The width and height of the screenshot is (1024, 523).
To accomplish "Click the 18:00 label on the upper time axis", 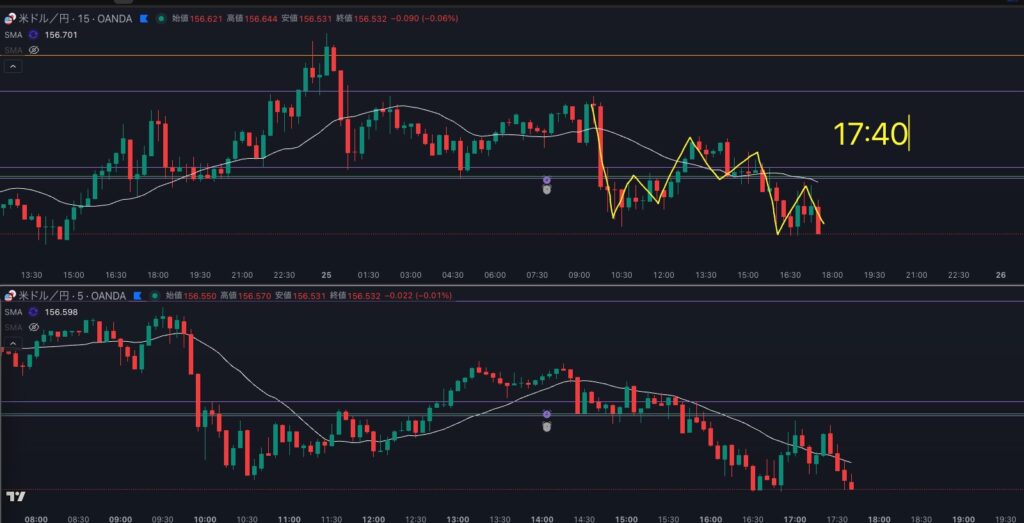I will tap(832, 274).
